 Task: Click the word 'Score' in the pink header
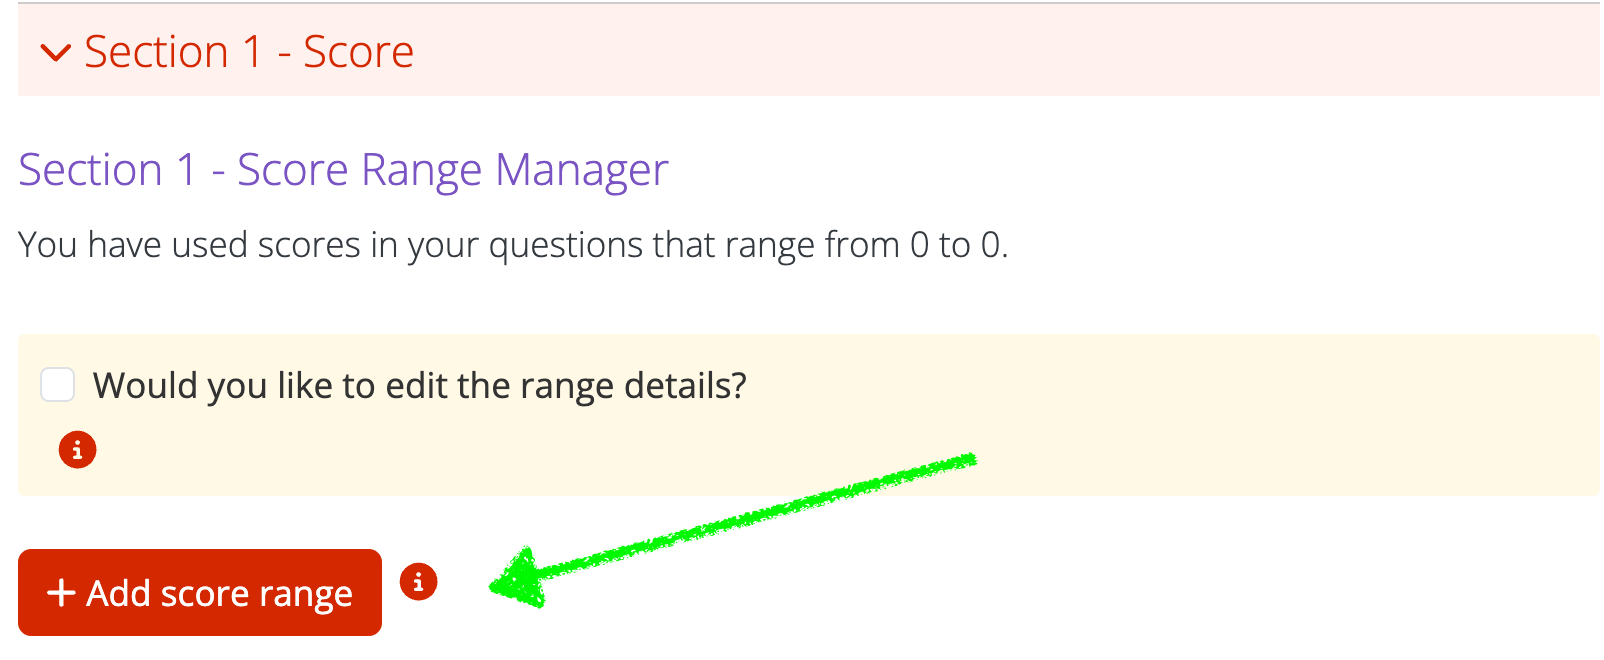tap(358, 52)
